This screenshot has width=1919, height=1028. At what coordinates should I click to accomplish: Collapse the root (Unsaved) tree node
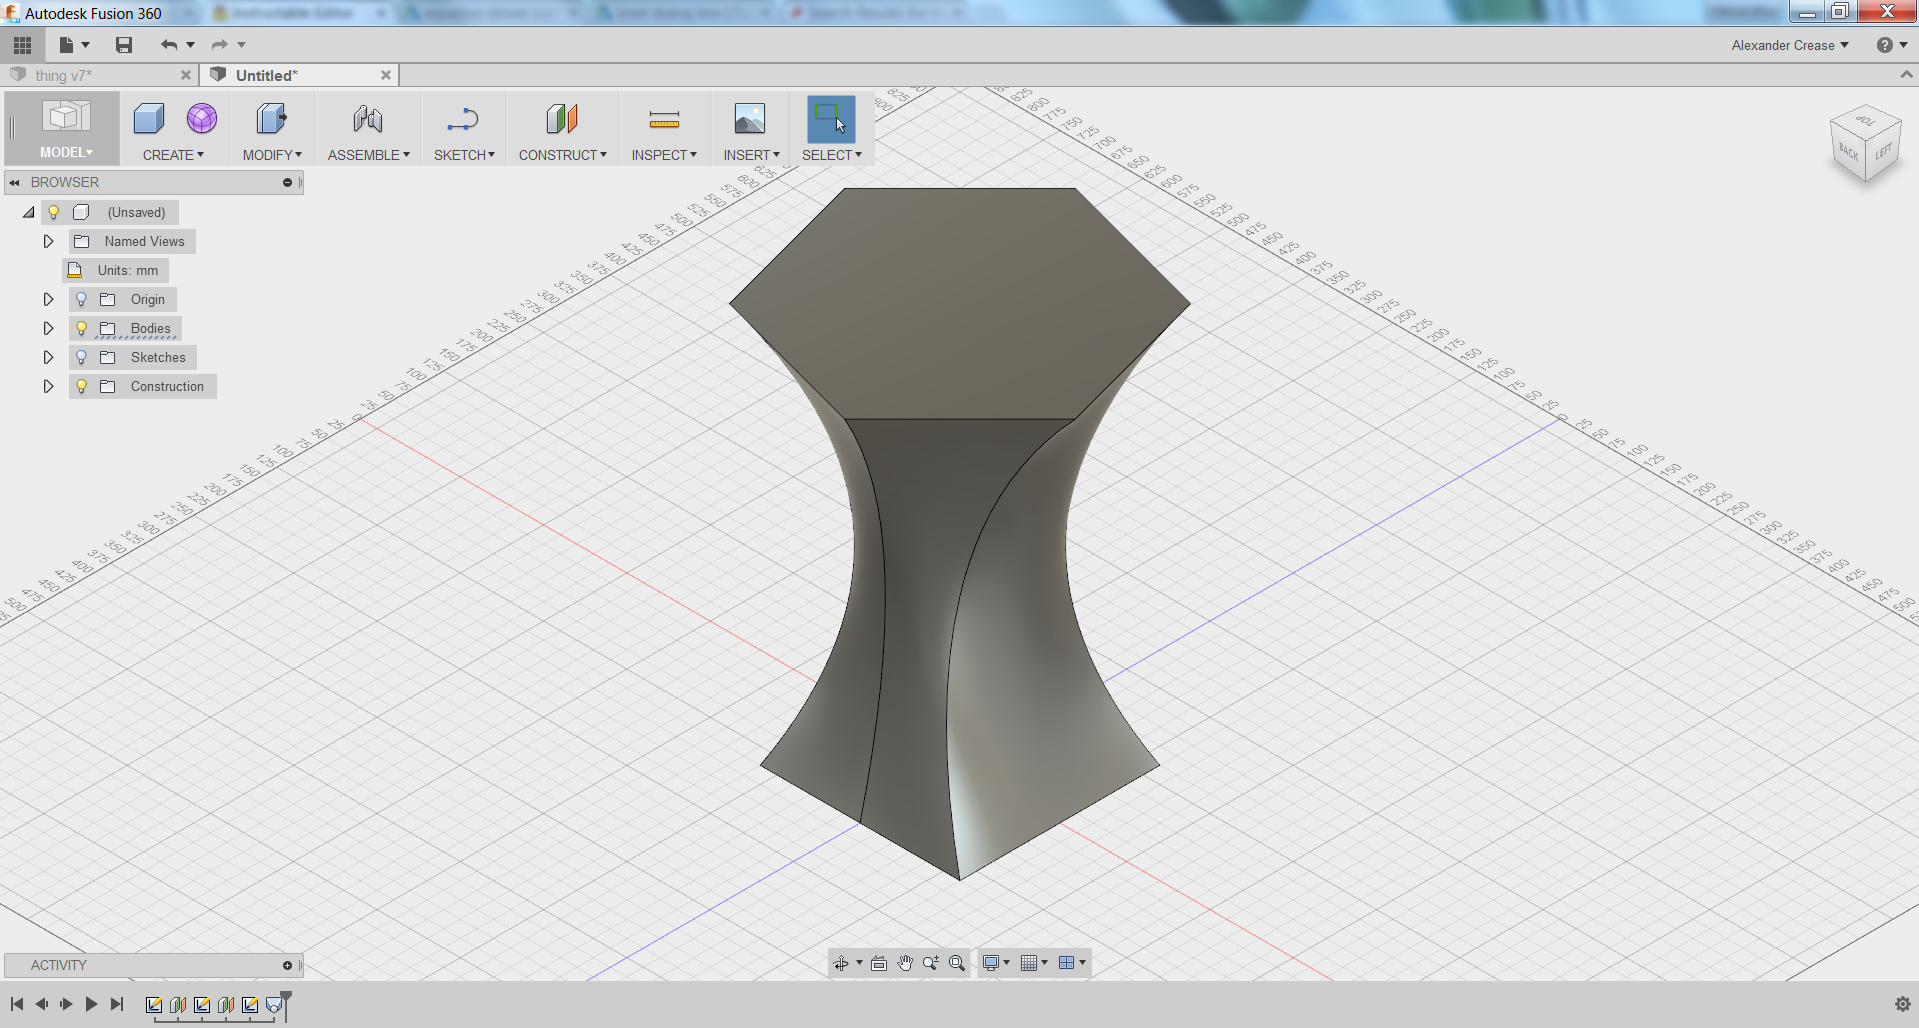click(29, 212)
